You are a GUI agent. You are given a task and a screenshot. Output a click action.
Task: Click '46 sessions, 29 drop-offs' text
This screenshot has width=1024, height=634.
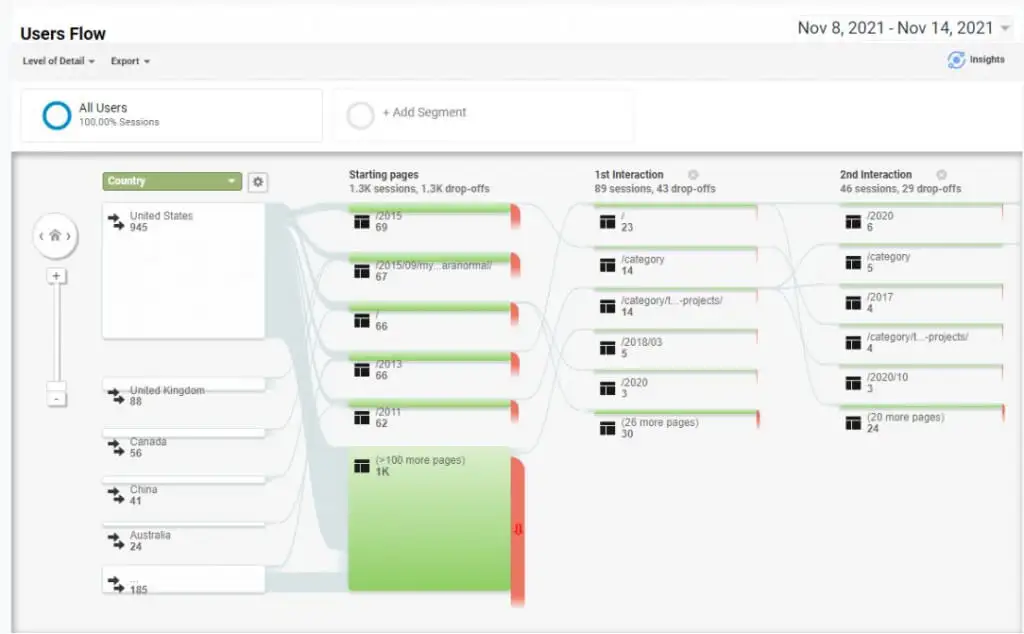pyautogui.click(x=900, y=189)
